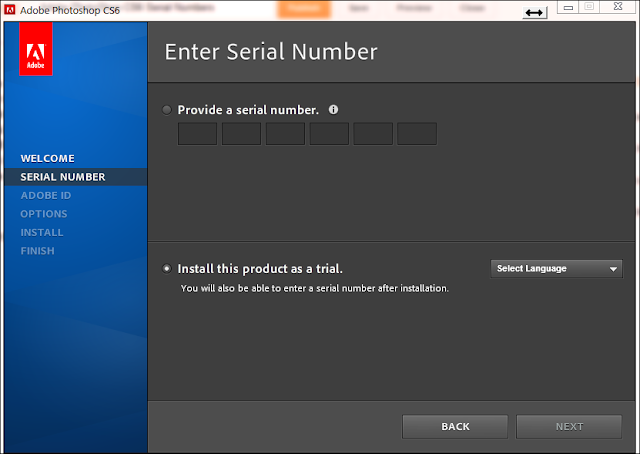The width and height of the screenshot is (640, 454).
Task: Click the fifth serial number box
Action: pos(373,134)
